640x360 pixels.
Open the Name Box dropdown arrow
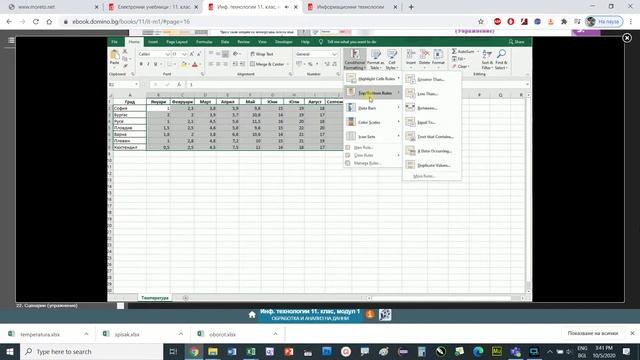[137, 84]
